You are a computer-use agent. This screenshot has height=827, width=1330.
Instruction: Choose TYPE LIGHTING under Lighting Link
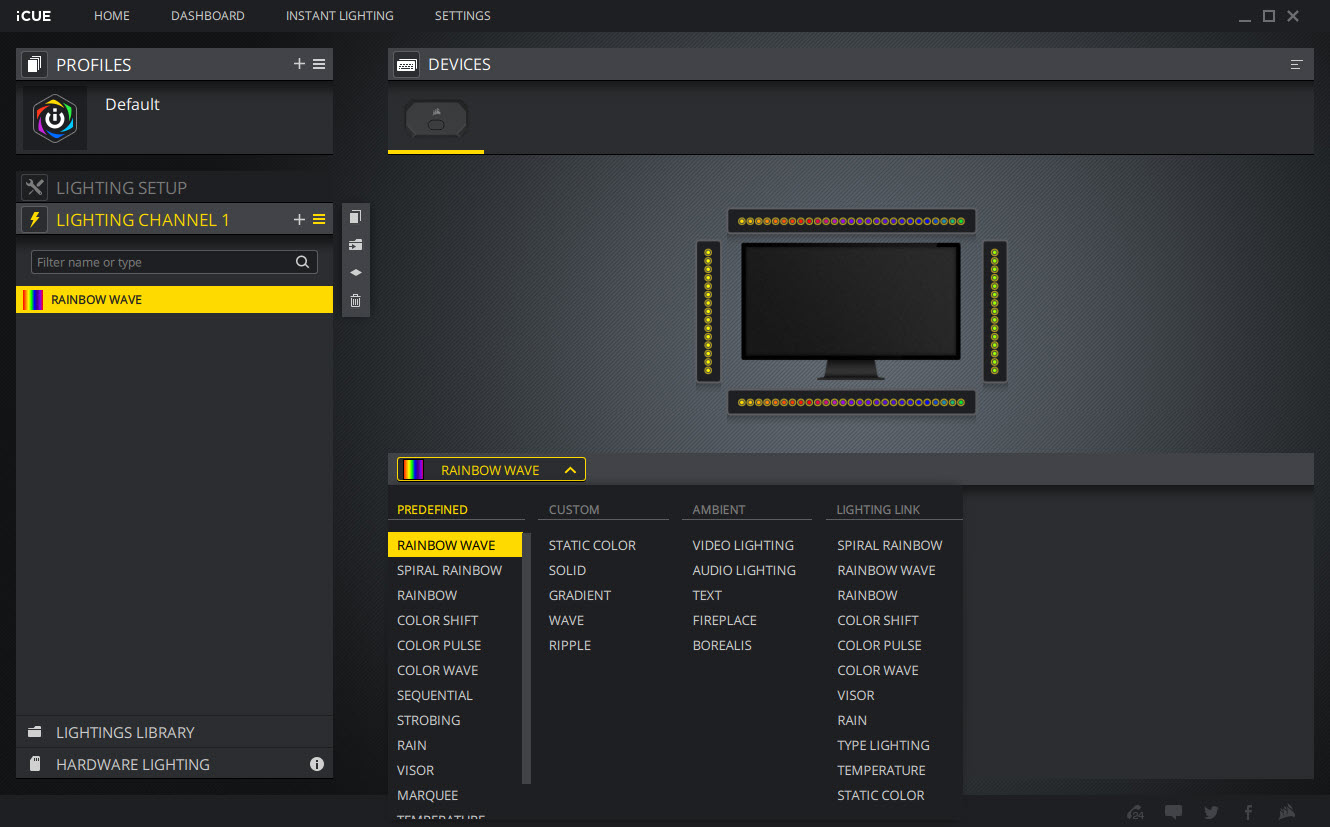[x=883, y=745]
